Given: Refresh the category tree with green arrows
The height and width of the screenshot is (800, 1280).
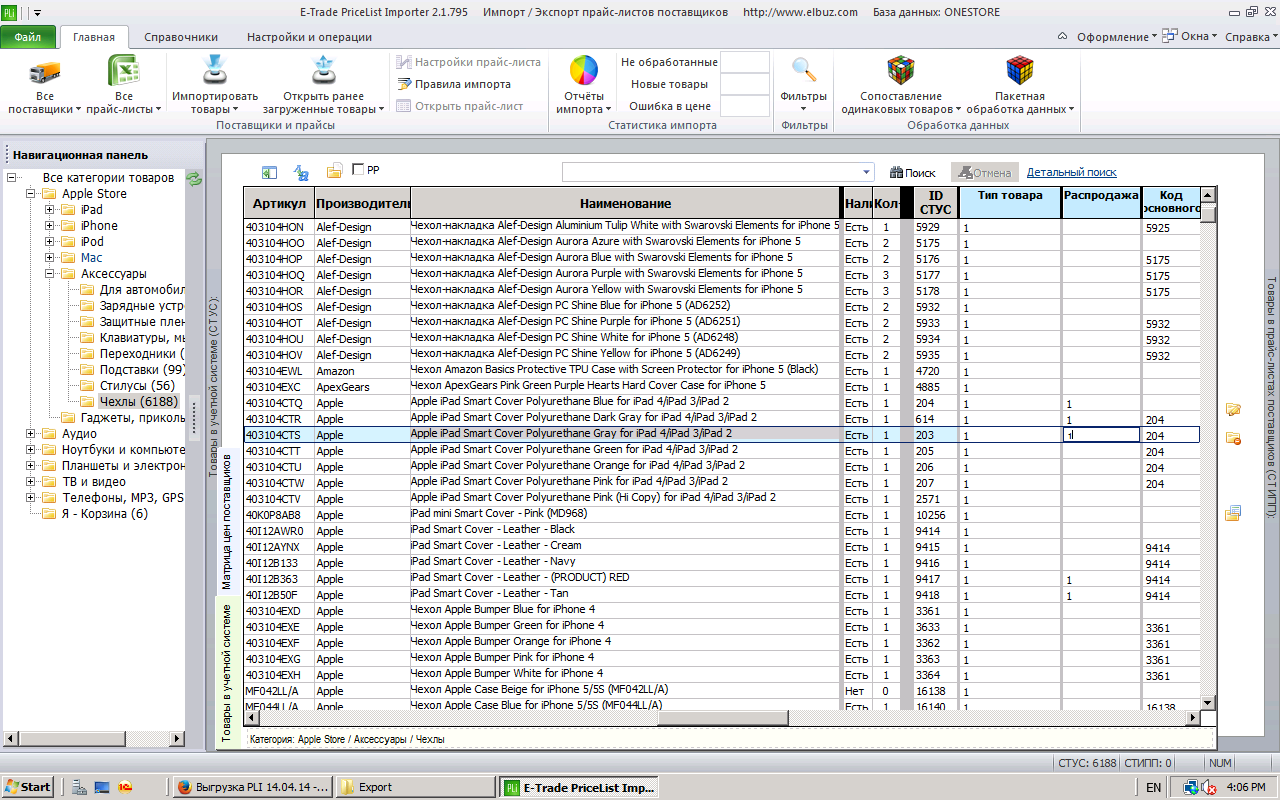Looking at the screenshot, I should click(x=194, y=178).
